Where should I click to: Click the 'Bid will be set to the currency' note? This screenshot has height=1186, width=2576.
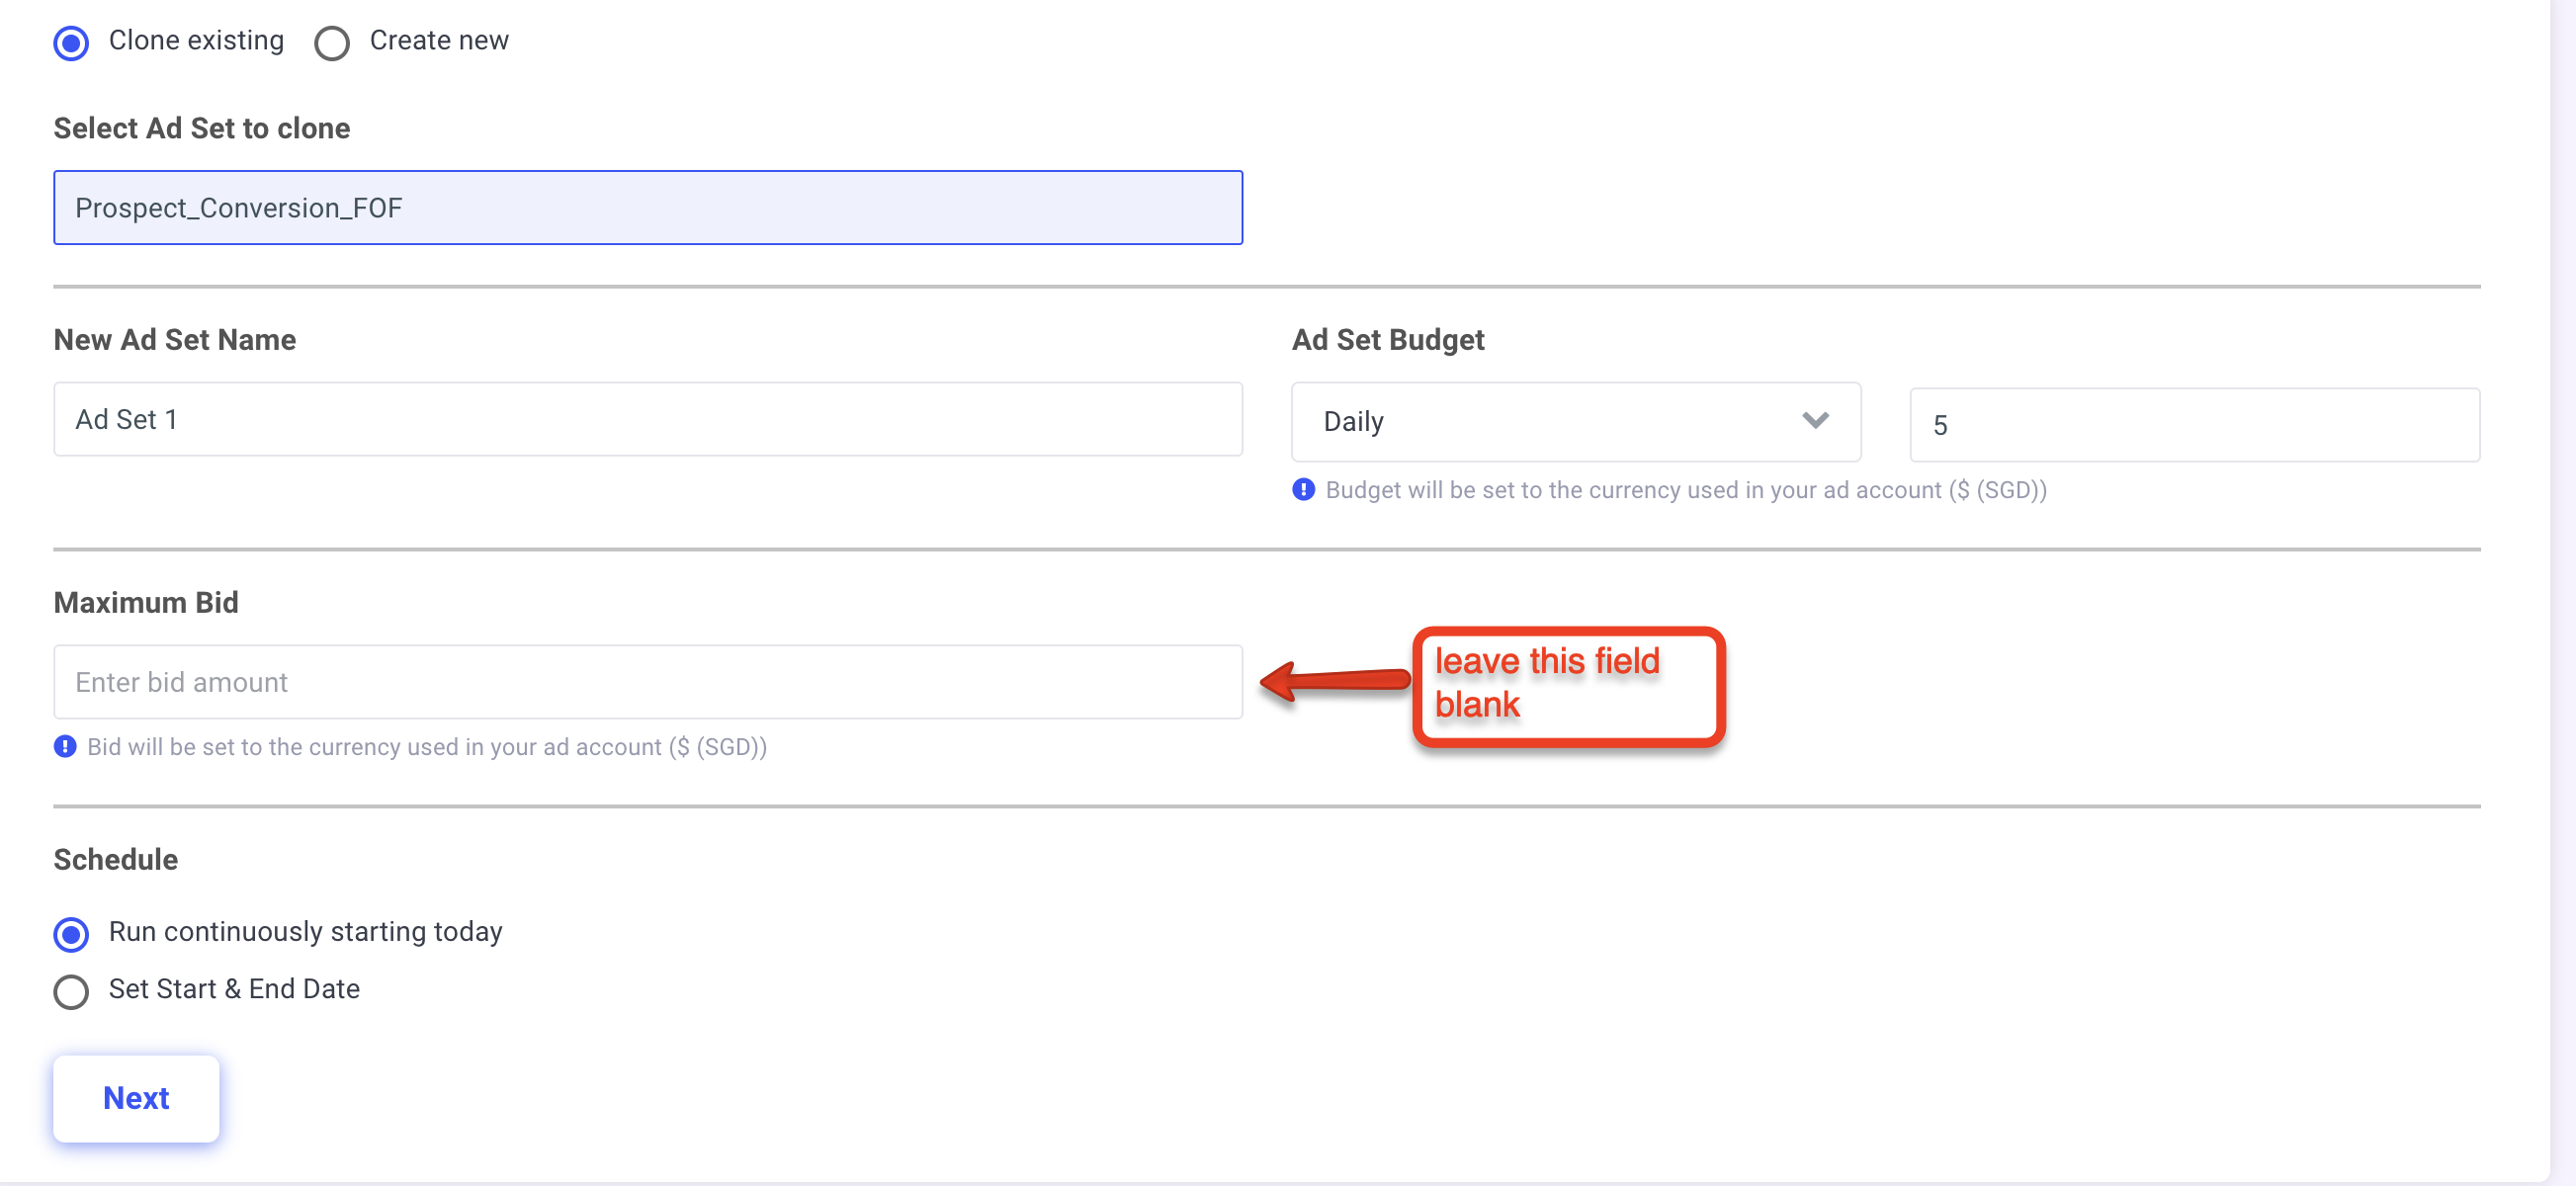click(427, 747)
